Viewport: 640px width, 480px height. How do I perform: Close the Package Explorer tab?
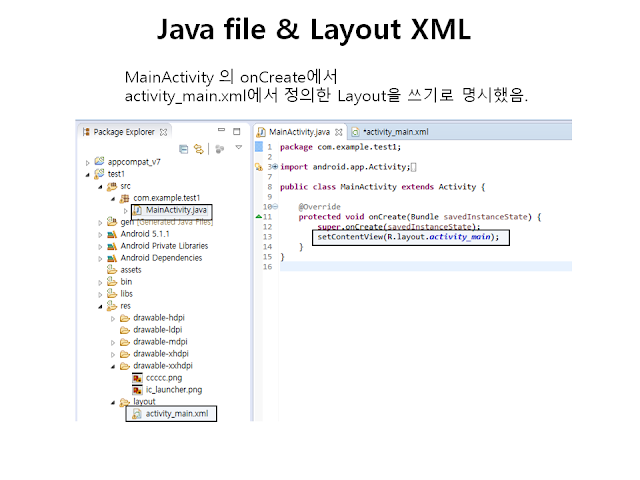(x=163, y=132)
